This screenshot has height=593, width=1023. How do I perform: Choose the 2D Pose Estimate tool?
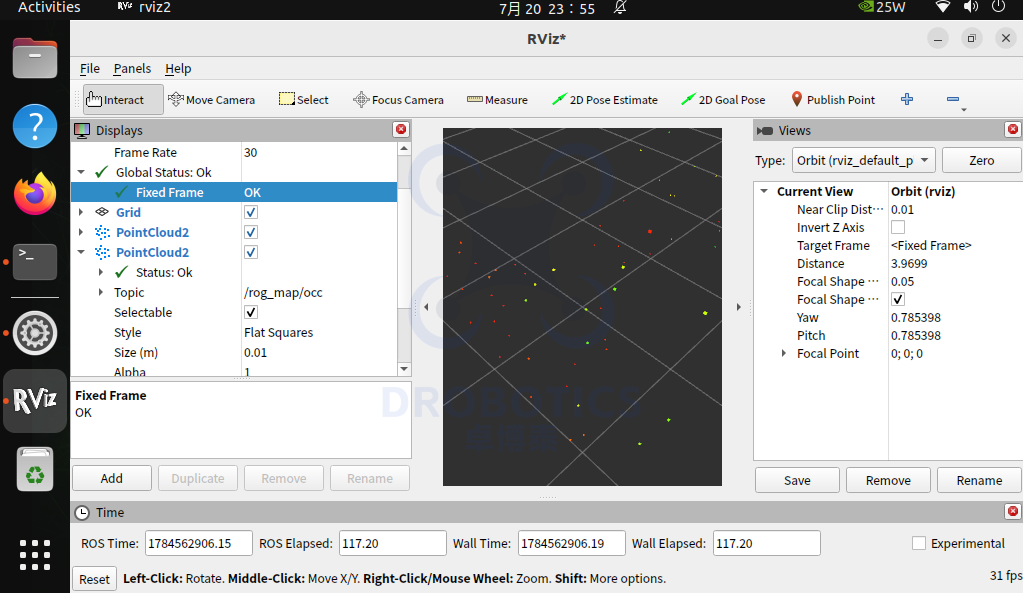tap(605, 100)
